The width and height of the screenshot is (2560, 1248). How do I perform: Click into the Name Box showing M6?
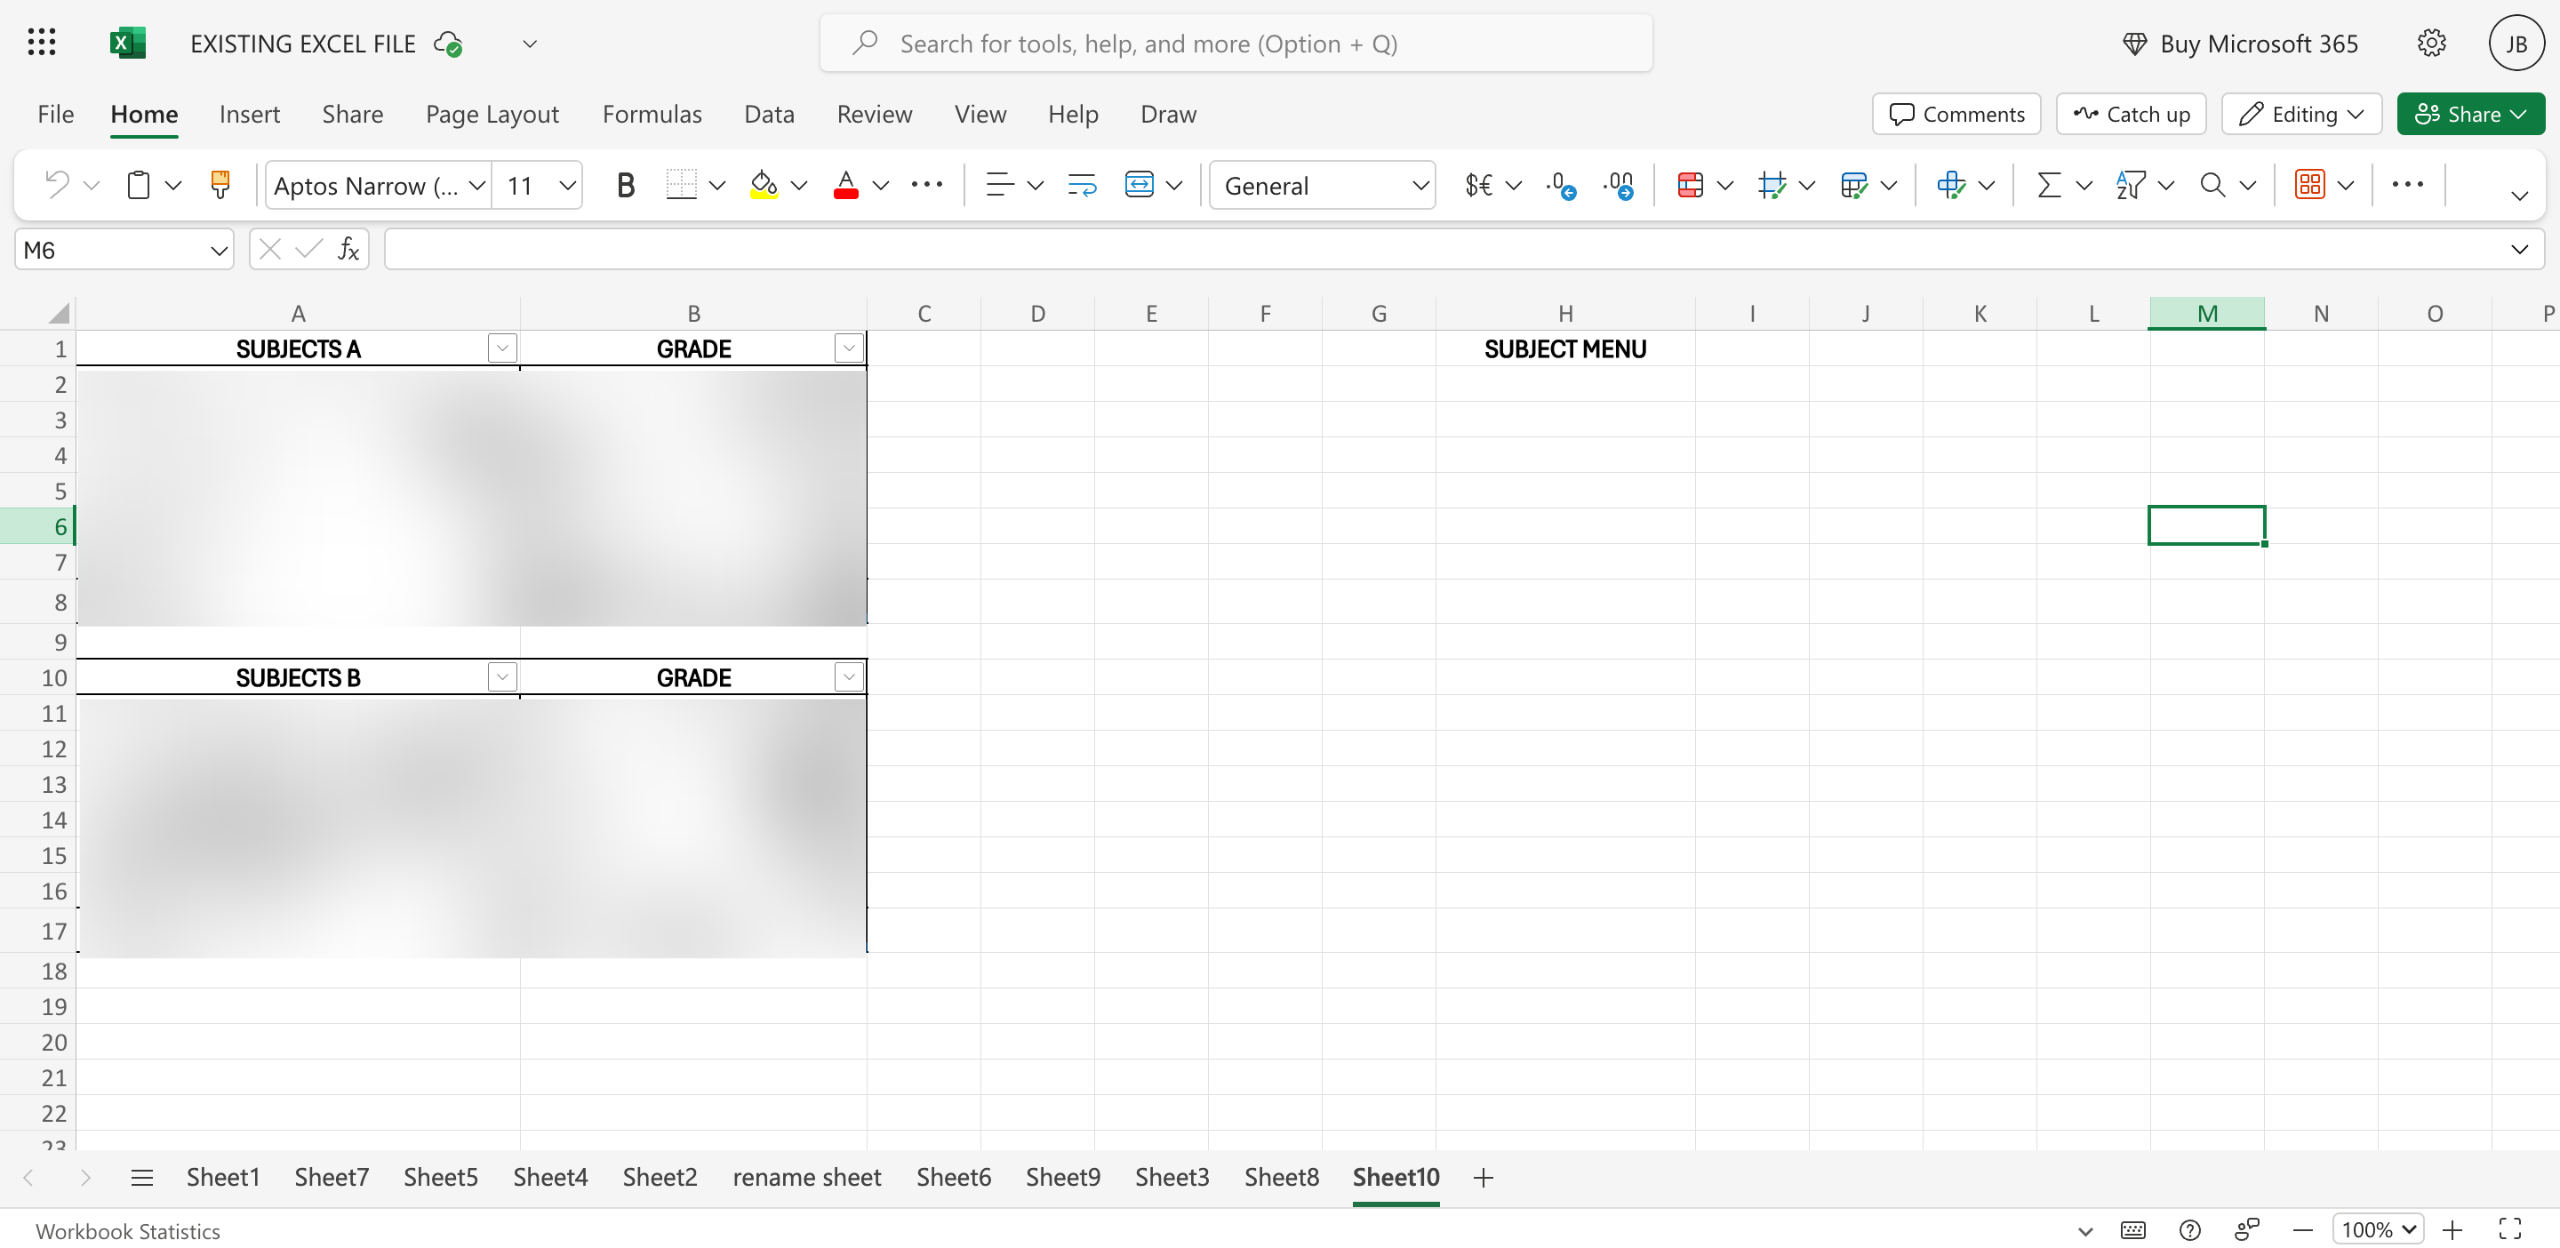pos(110,250)
